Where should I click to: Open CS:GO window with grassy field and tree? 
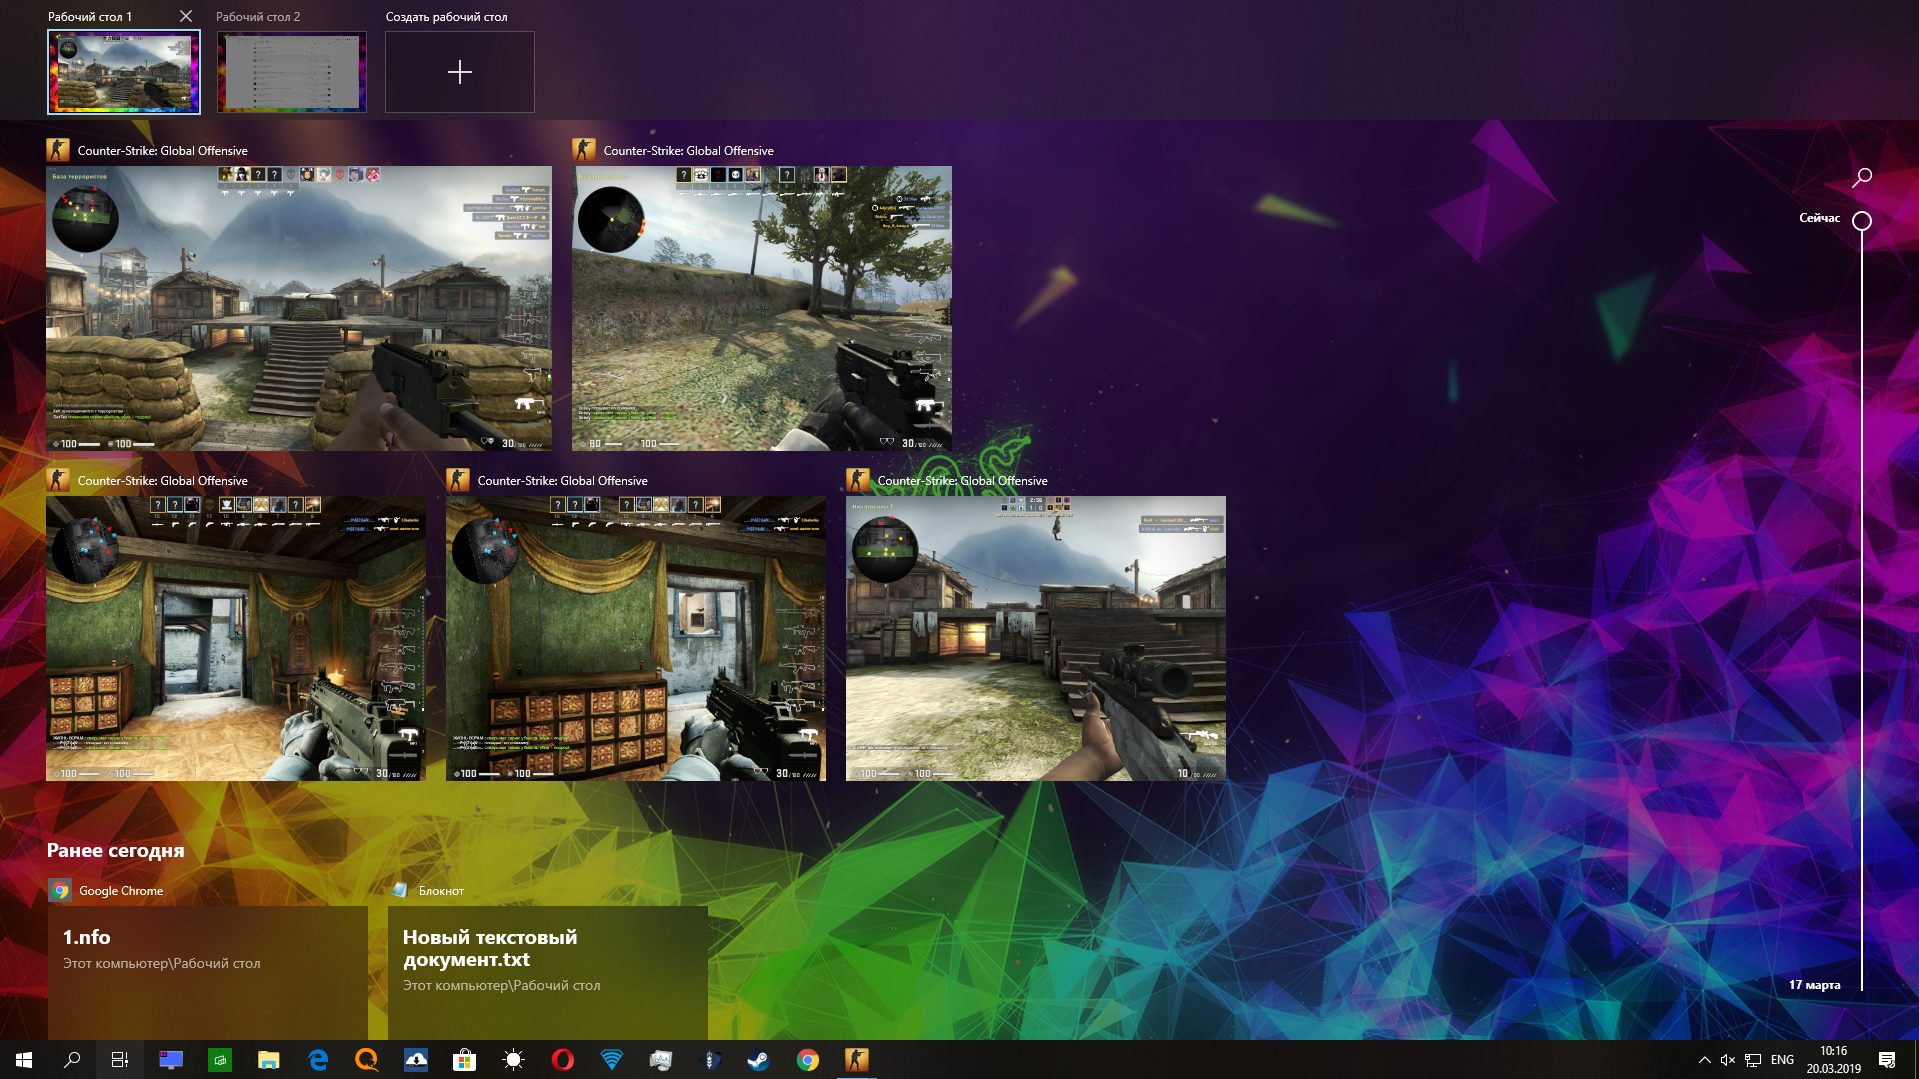click(762, 308)
